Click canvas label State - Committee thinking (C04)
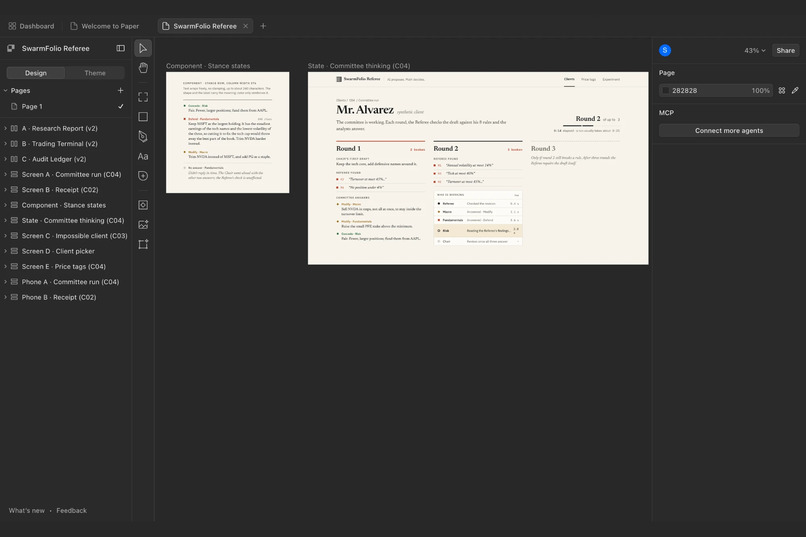 (x=359, y=66)
